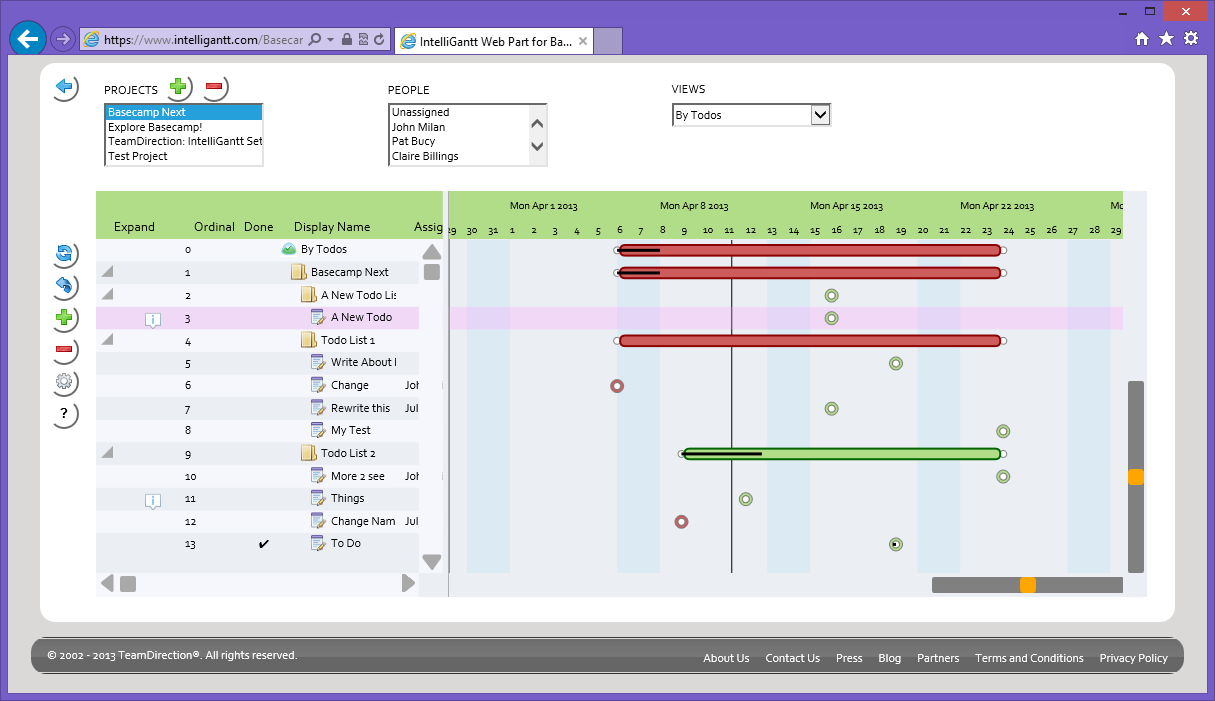Viewport: 1215px width, 701px height.
Task: Add a row with the sidebar green plus
Action: pos(64,318)
